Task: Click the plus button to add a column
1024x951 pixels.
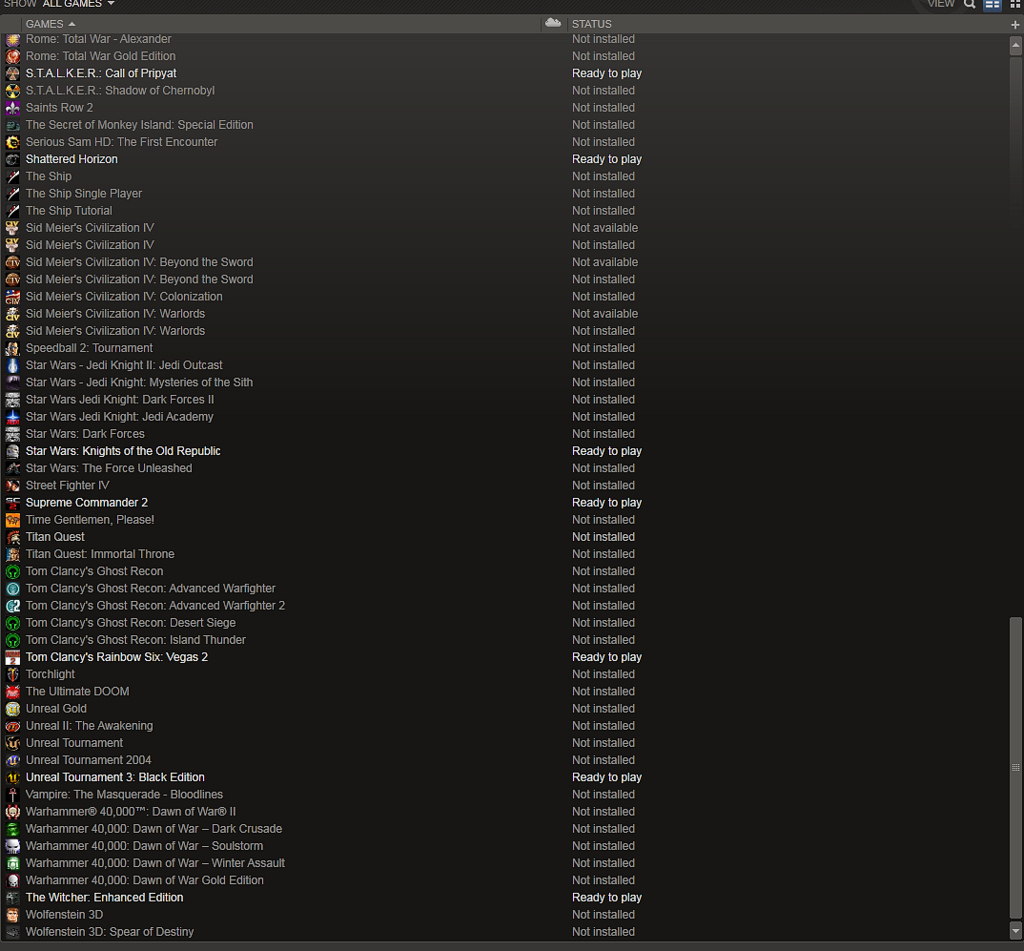Action: 1015,25
